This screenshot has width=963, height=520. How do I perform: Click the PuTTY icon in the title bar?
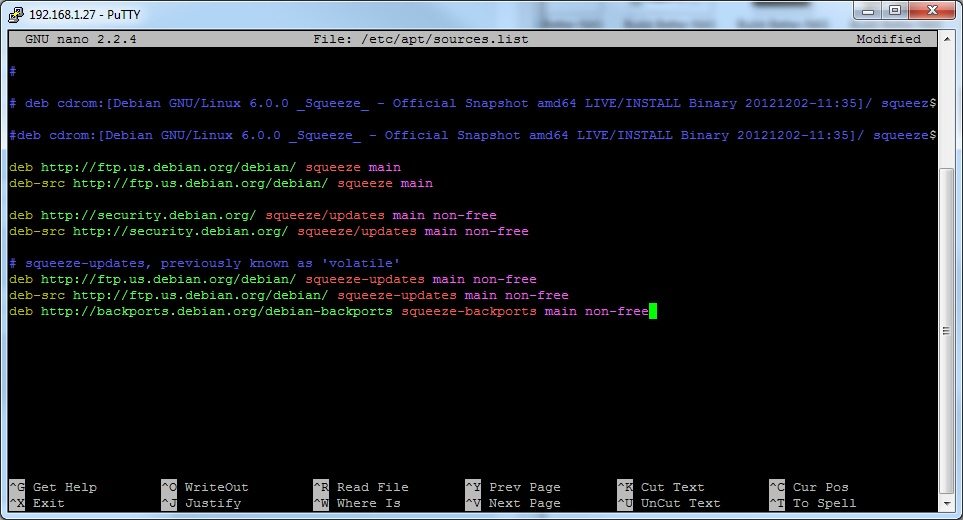click(x=16, y=14)
